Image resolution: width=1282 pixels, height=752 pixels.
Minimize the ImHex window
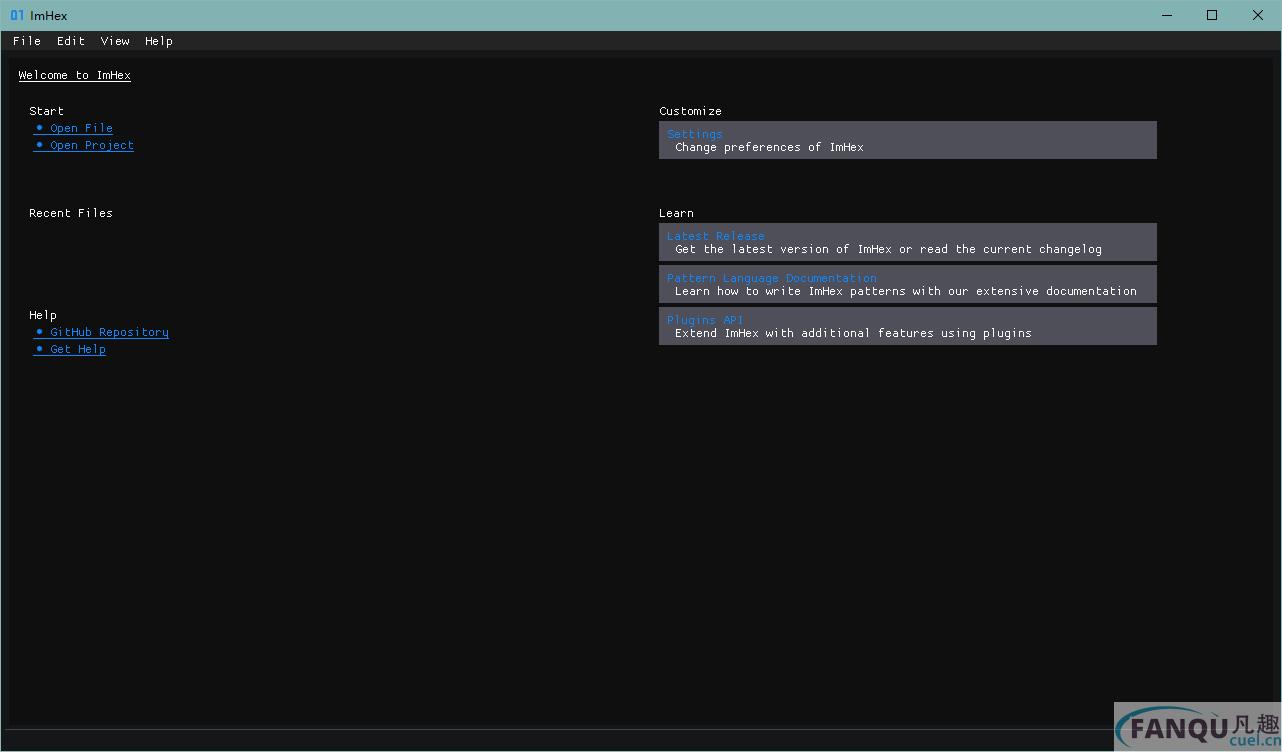click(x=1167, y=15)
